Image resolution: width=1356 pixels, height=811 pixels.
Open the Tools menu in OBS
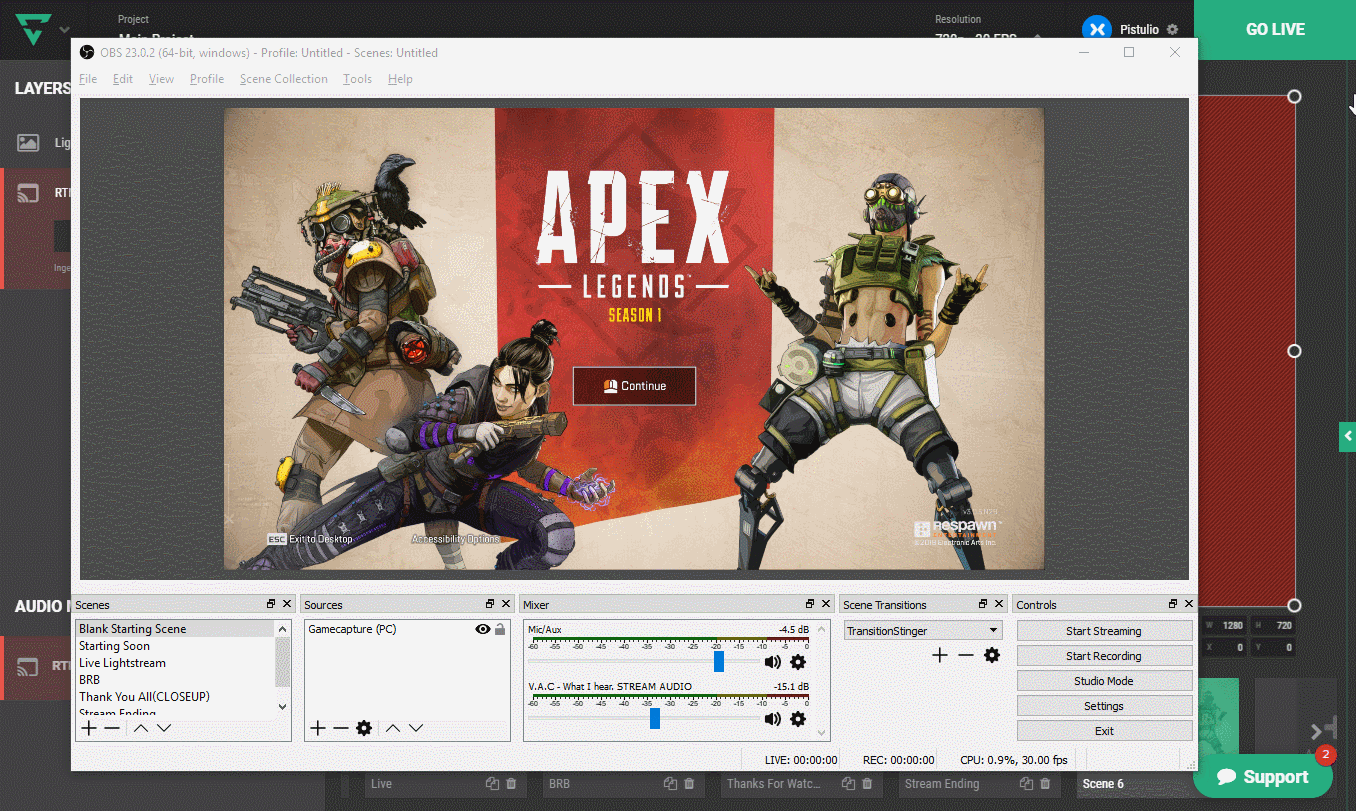(357, 79)
